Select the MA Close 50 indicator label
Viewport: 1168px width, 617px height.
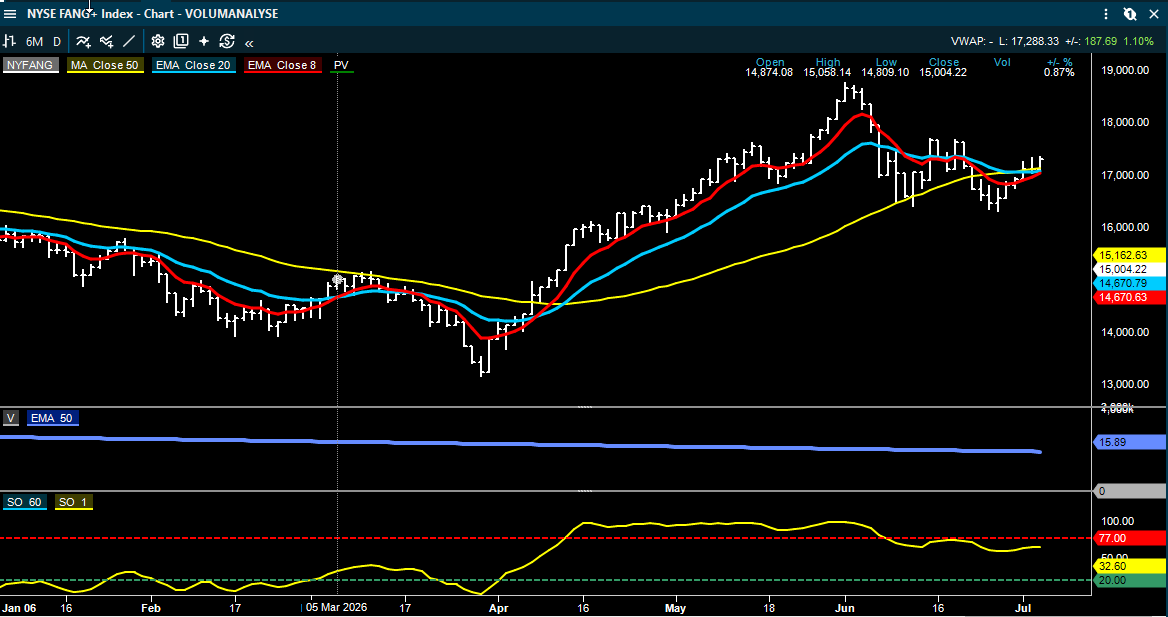point(104,65)
